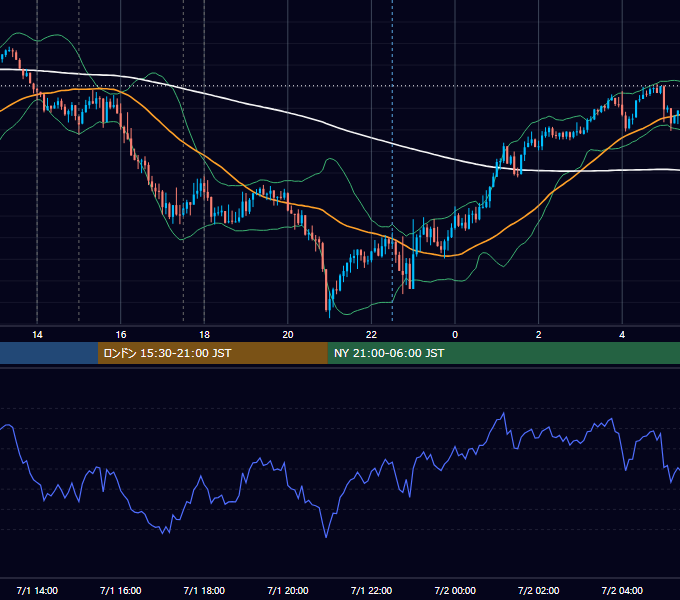Viewport: 680px width, 600px height.
Task: Click the 7/1 16:00 time label
Action: pos(121,590)
